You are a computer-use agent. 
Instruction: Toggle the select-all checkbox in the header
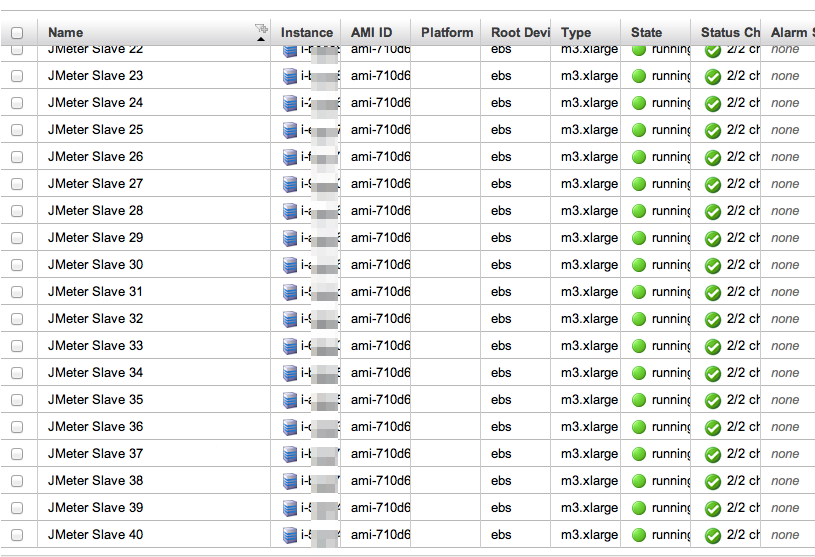(x=17, y=33)
